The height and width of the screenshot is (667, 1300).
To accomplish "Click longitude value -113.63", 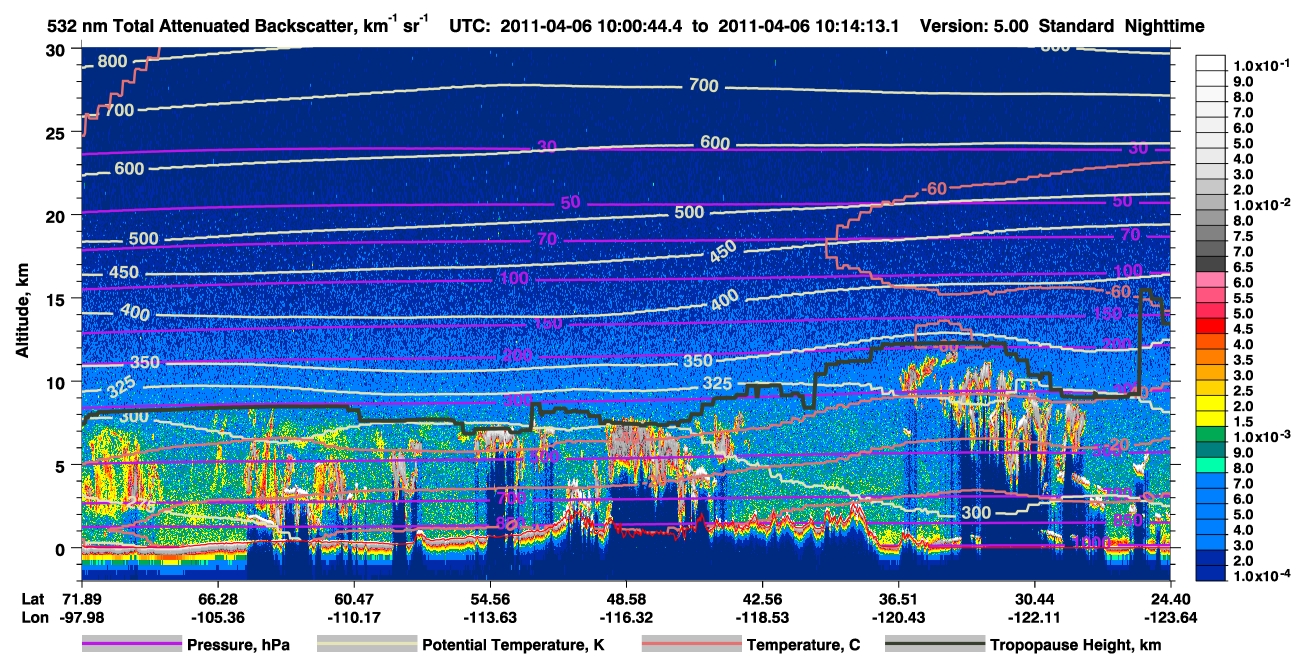I will click(489, 617).
